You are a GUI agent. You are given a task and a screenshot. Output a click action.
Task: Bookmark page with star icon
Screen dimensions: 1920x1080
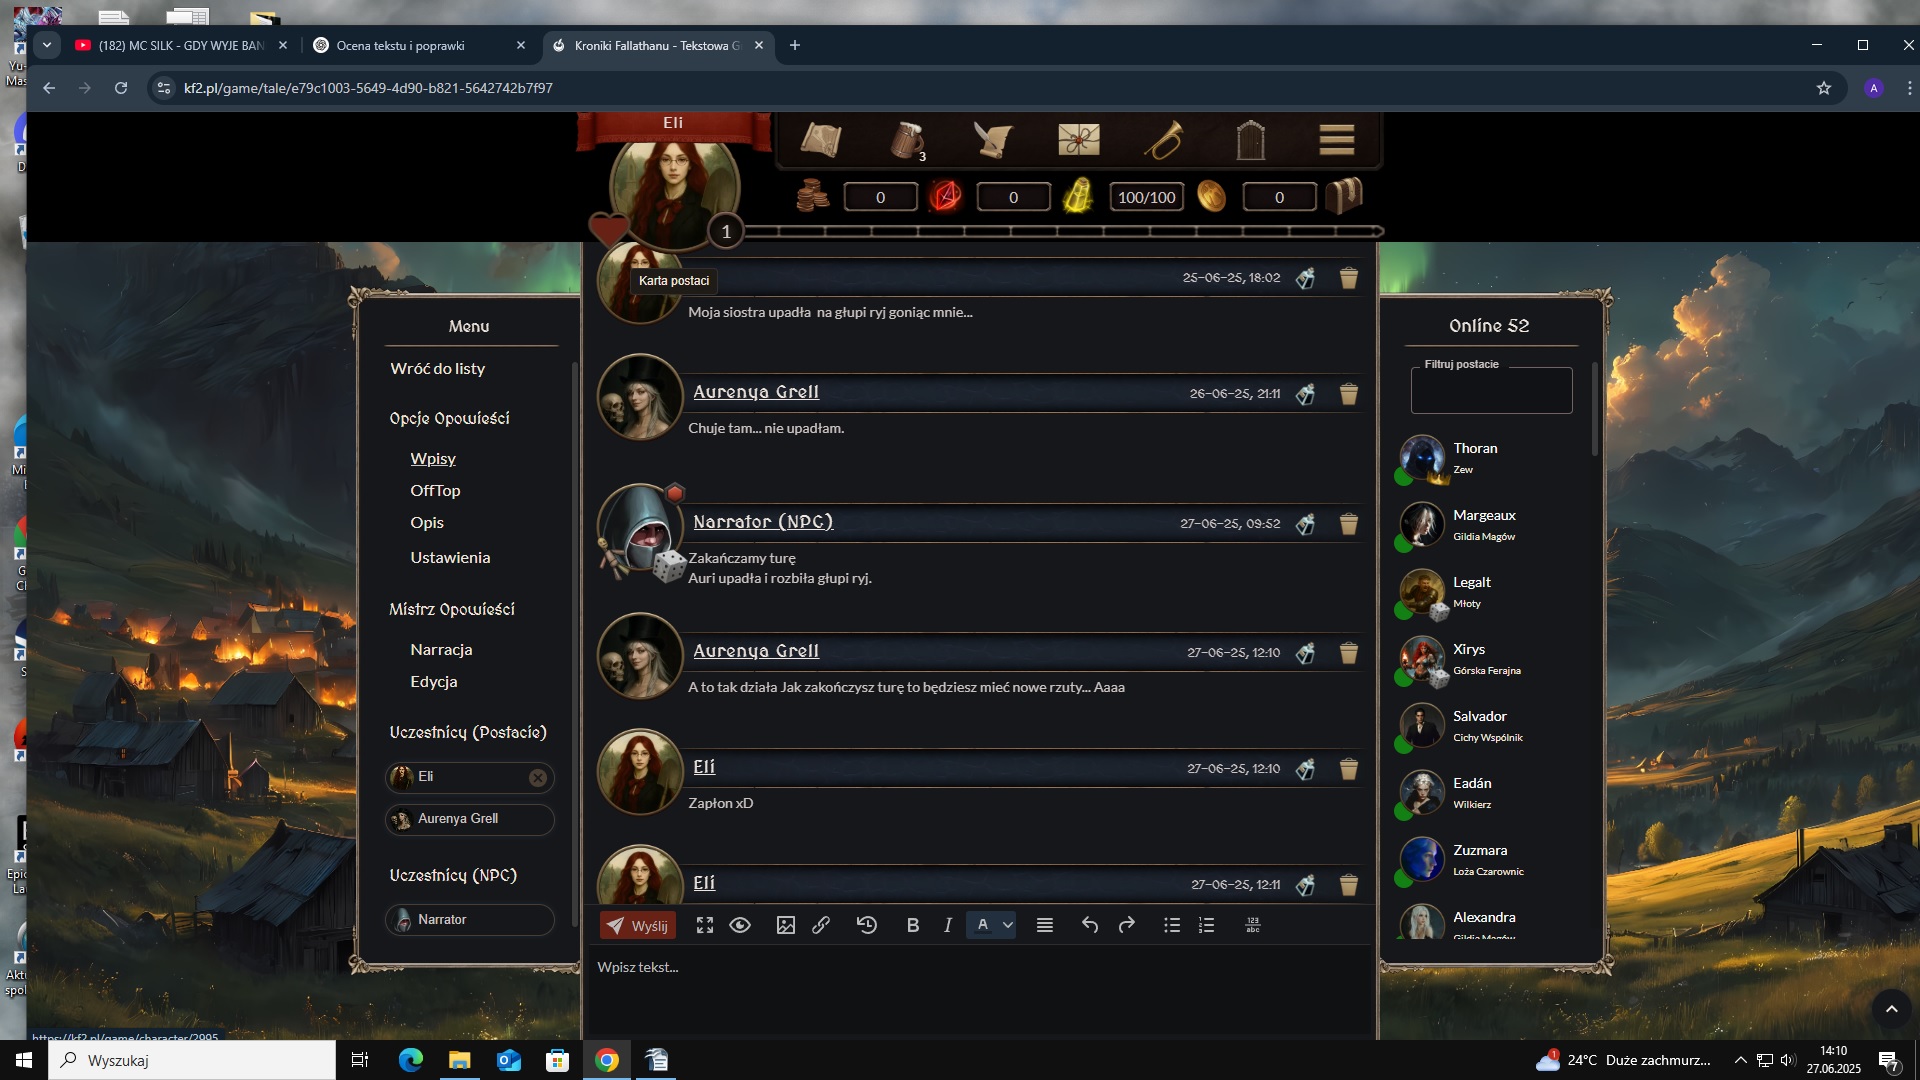click(1824, 88)
